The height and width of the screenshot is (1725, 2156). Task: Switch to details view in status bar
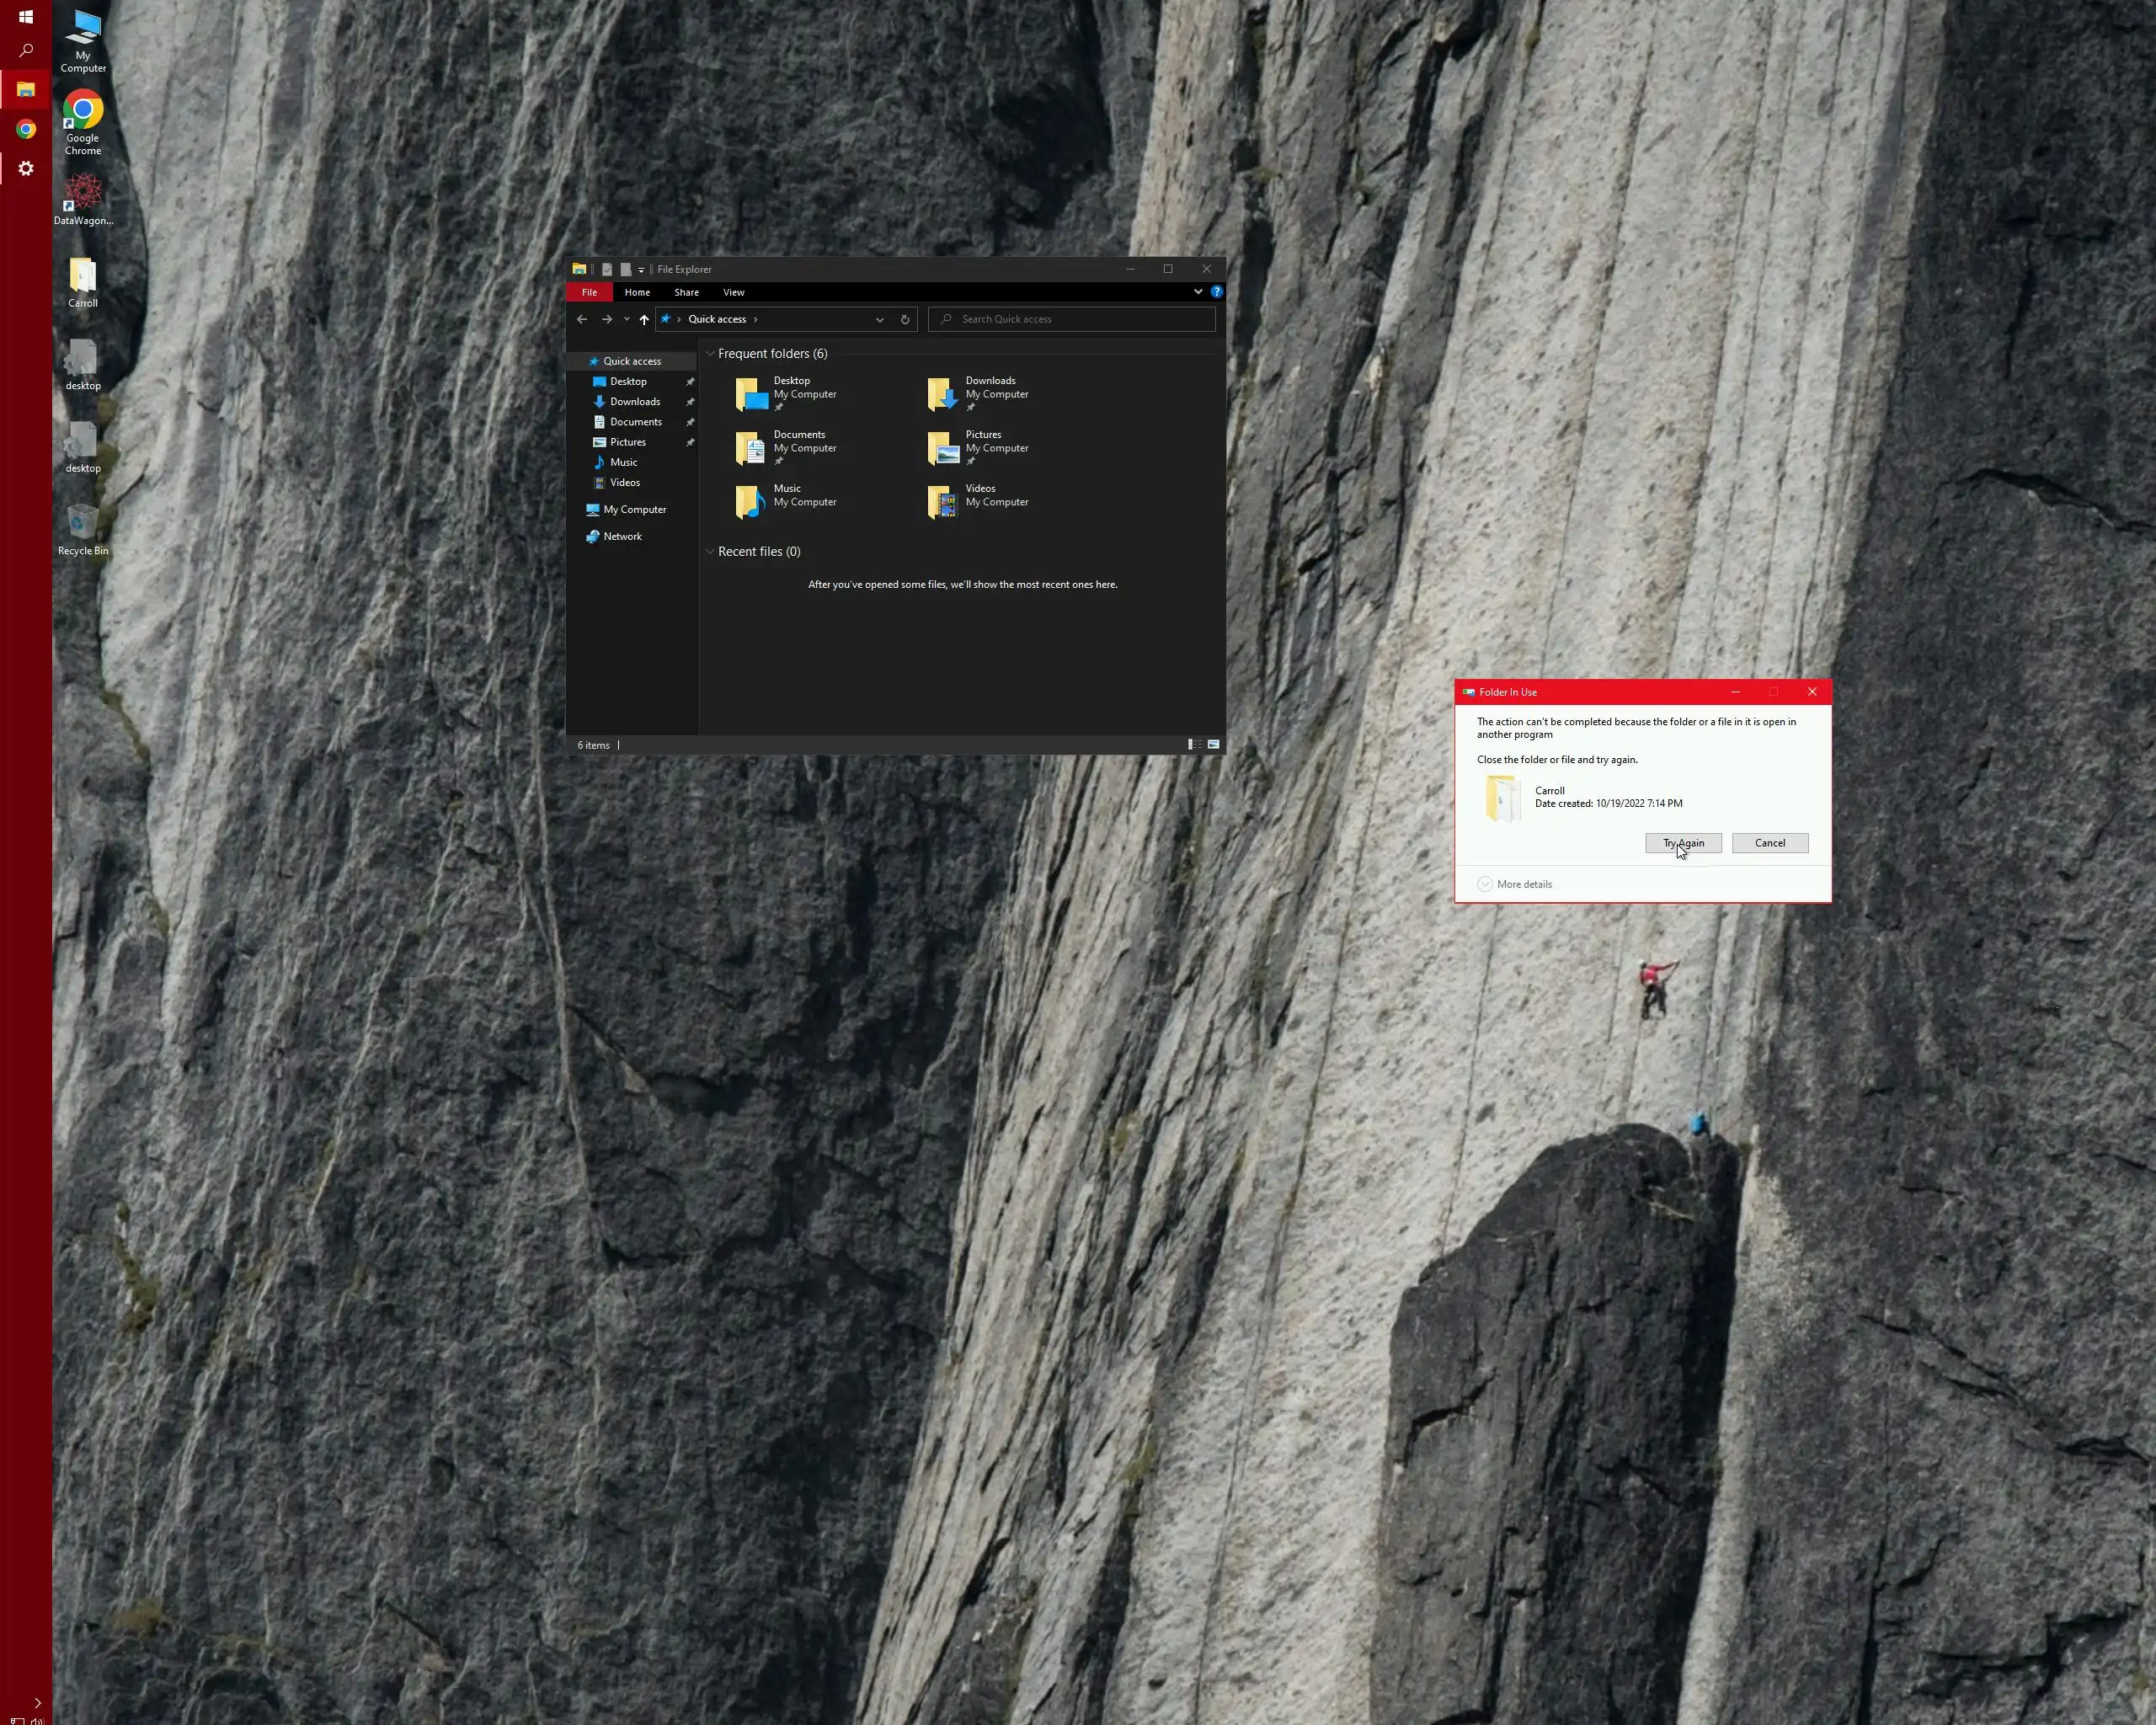coord(1194,745)
